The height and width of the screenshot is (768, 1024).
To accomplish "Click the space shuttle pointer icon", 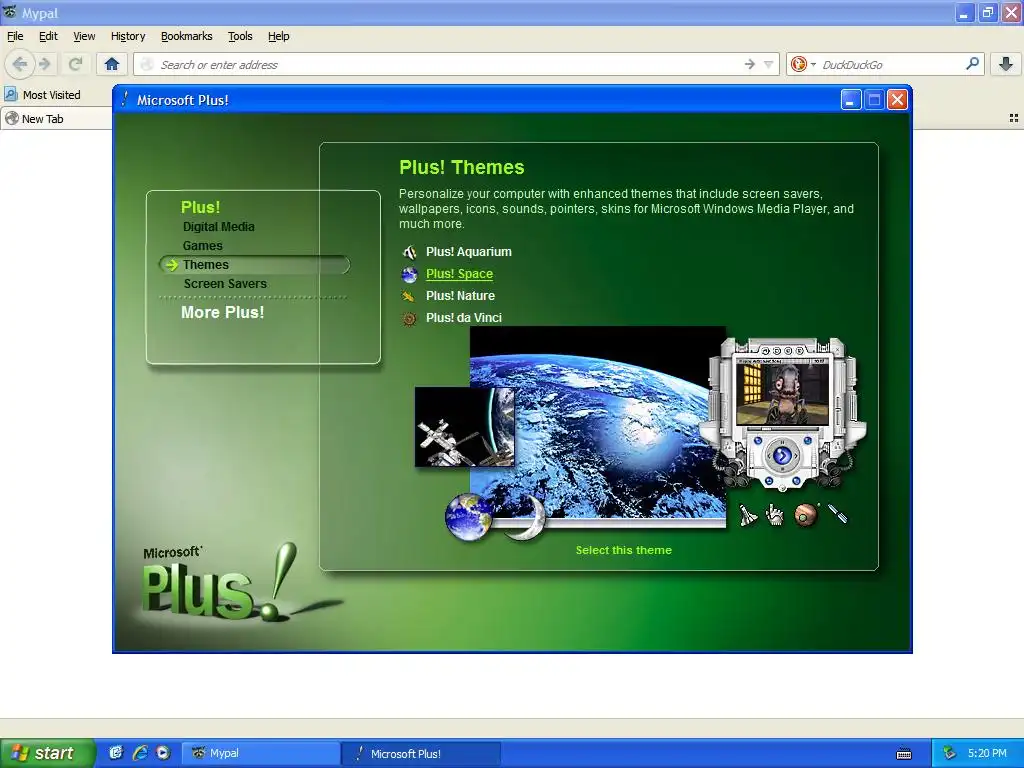I will click(x=748, y=515).
